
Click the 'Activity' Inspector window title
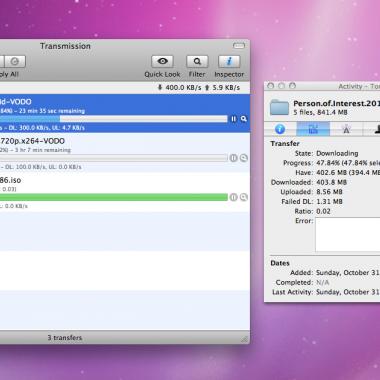350,87
